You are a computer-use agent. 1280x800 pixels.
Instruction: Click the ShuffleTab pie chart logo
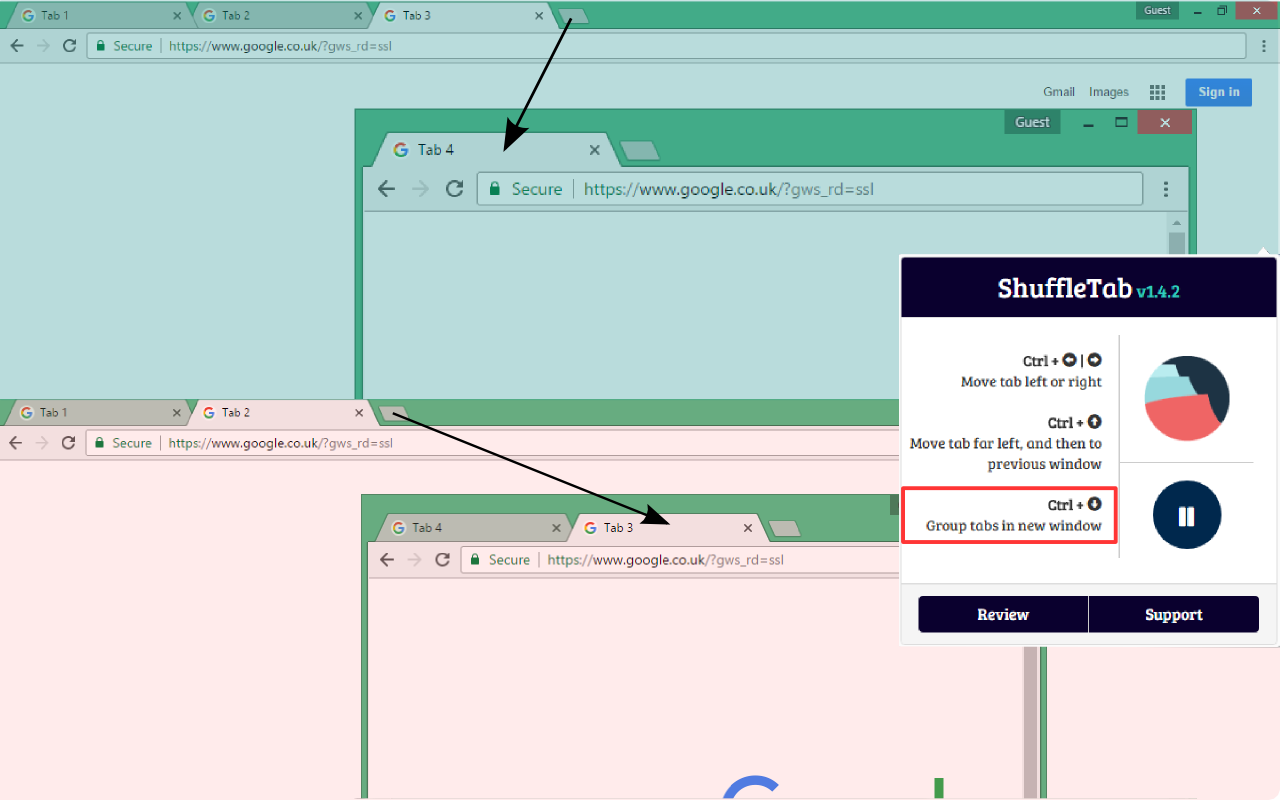1186,397
